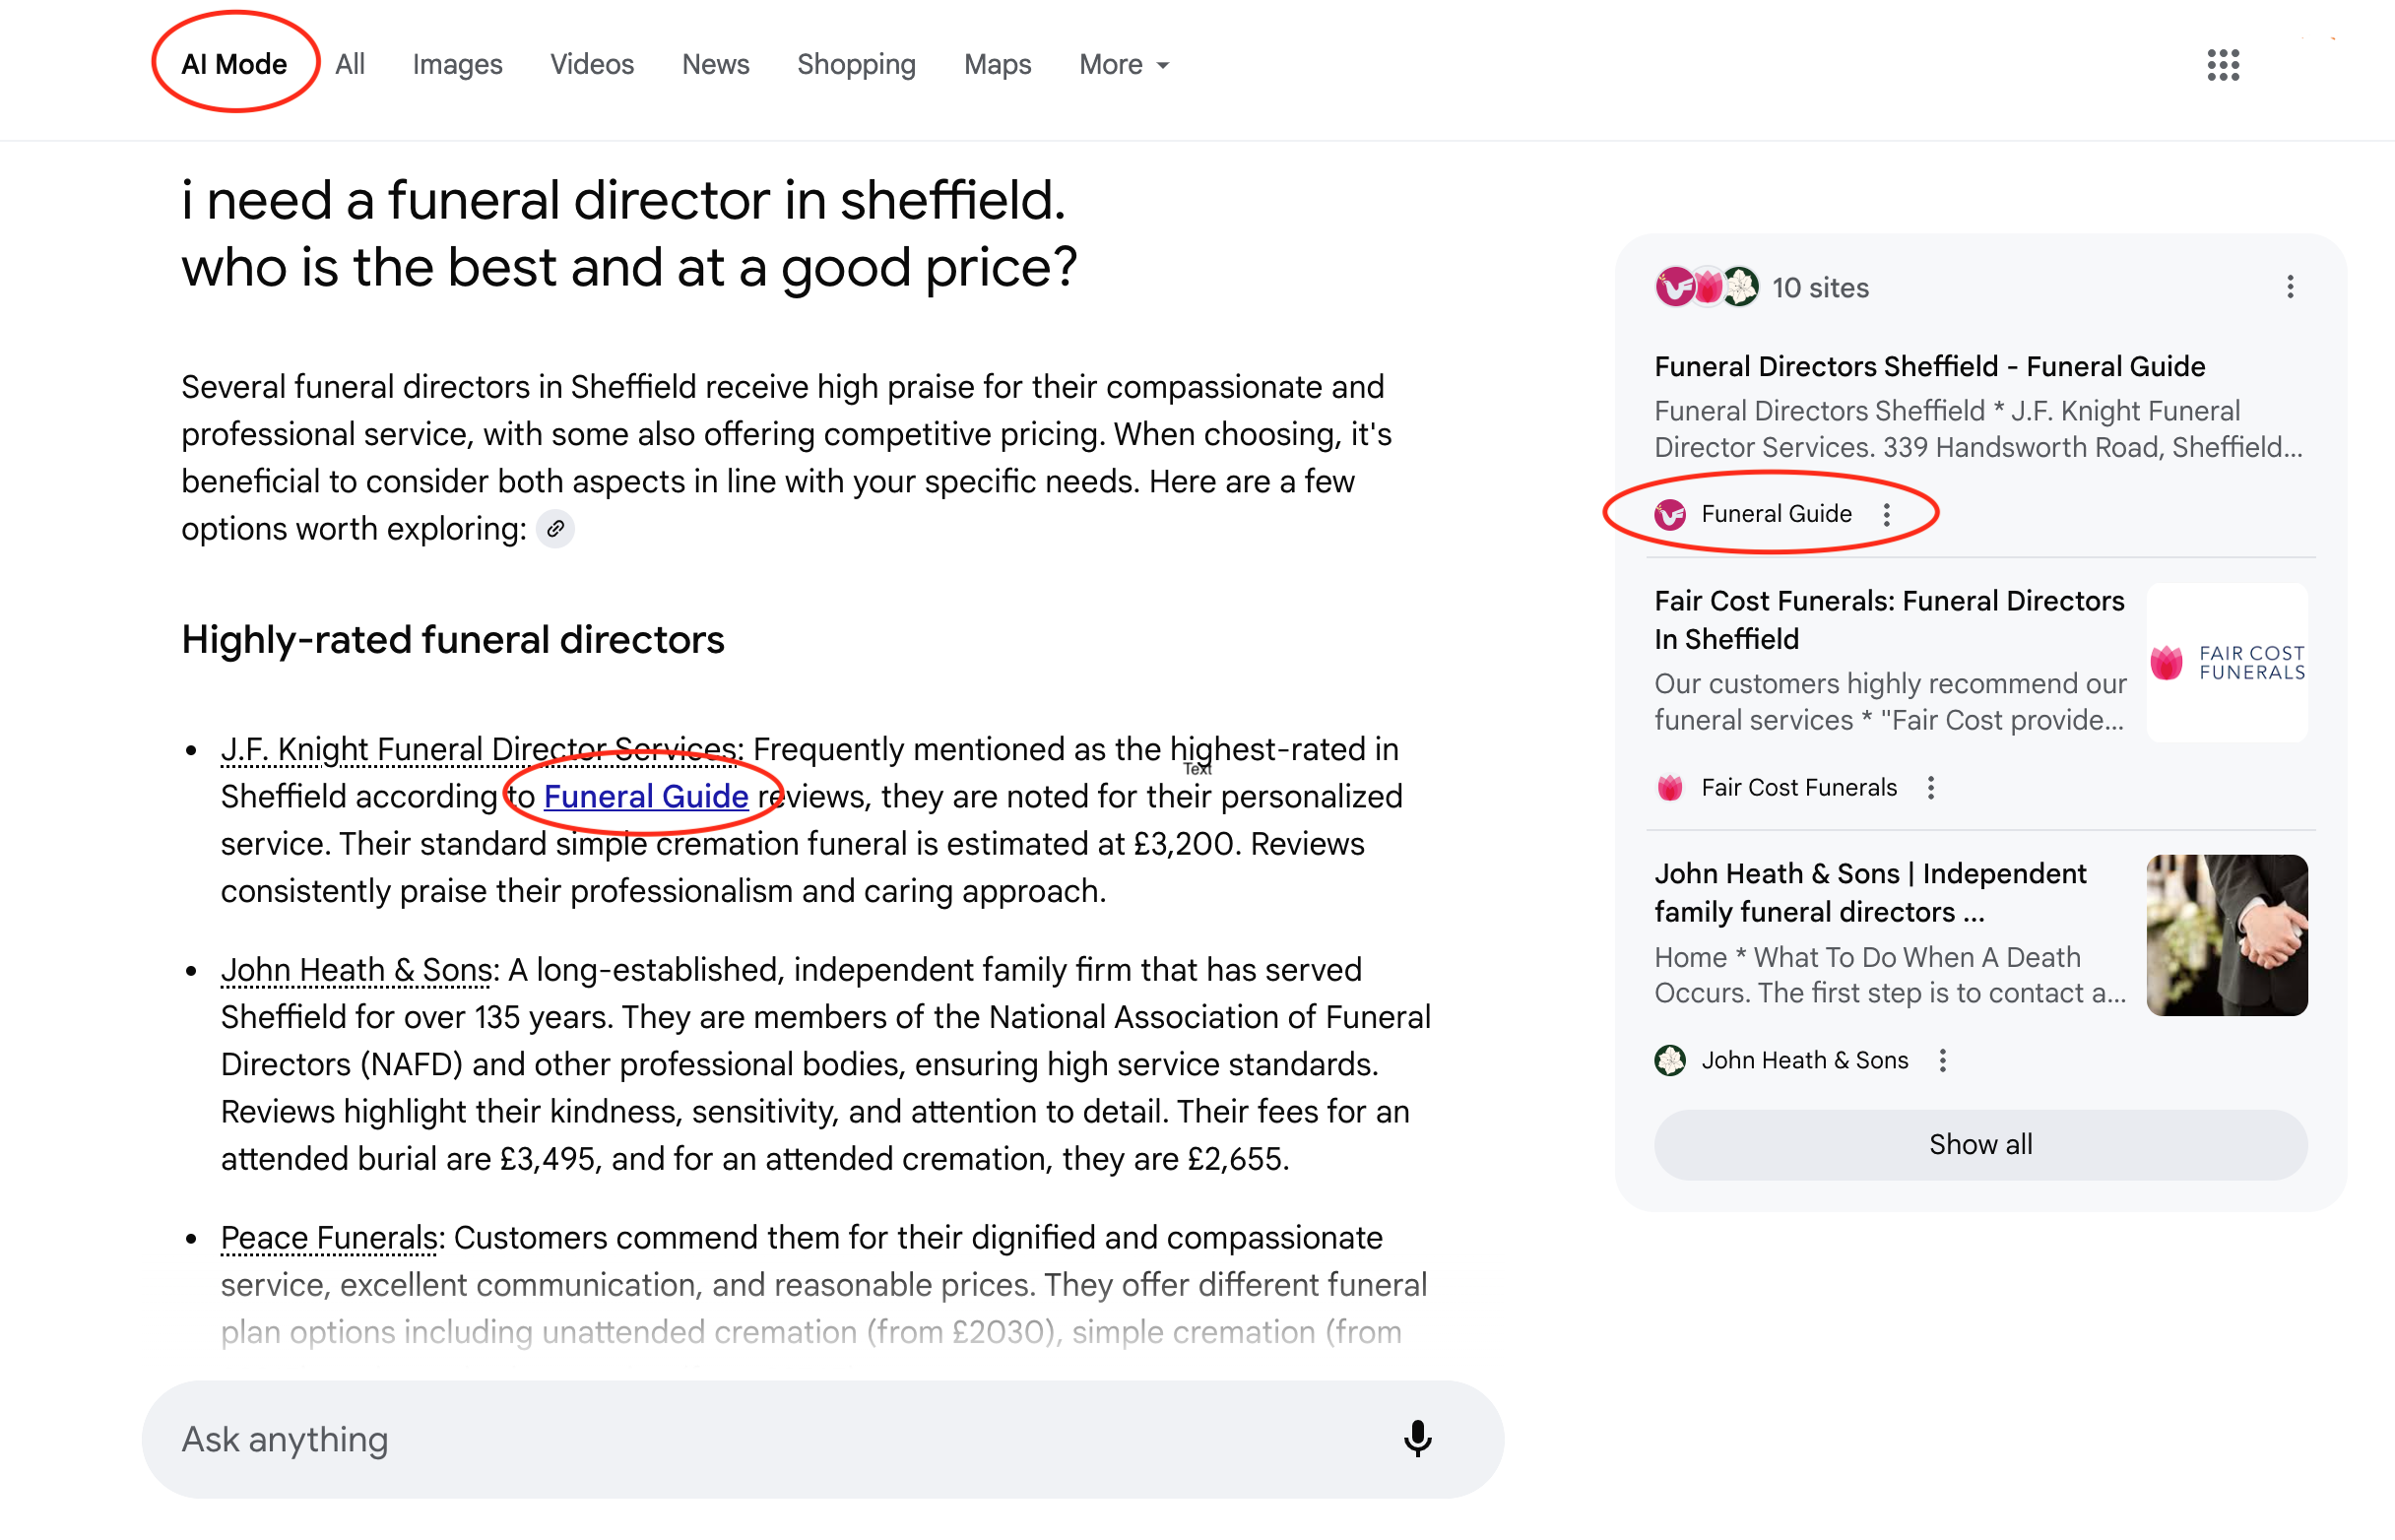Open three-dot options next to Fair Cost Funerals

point(1930,788)
